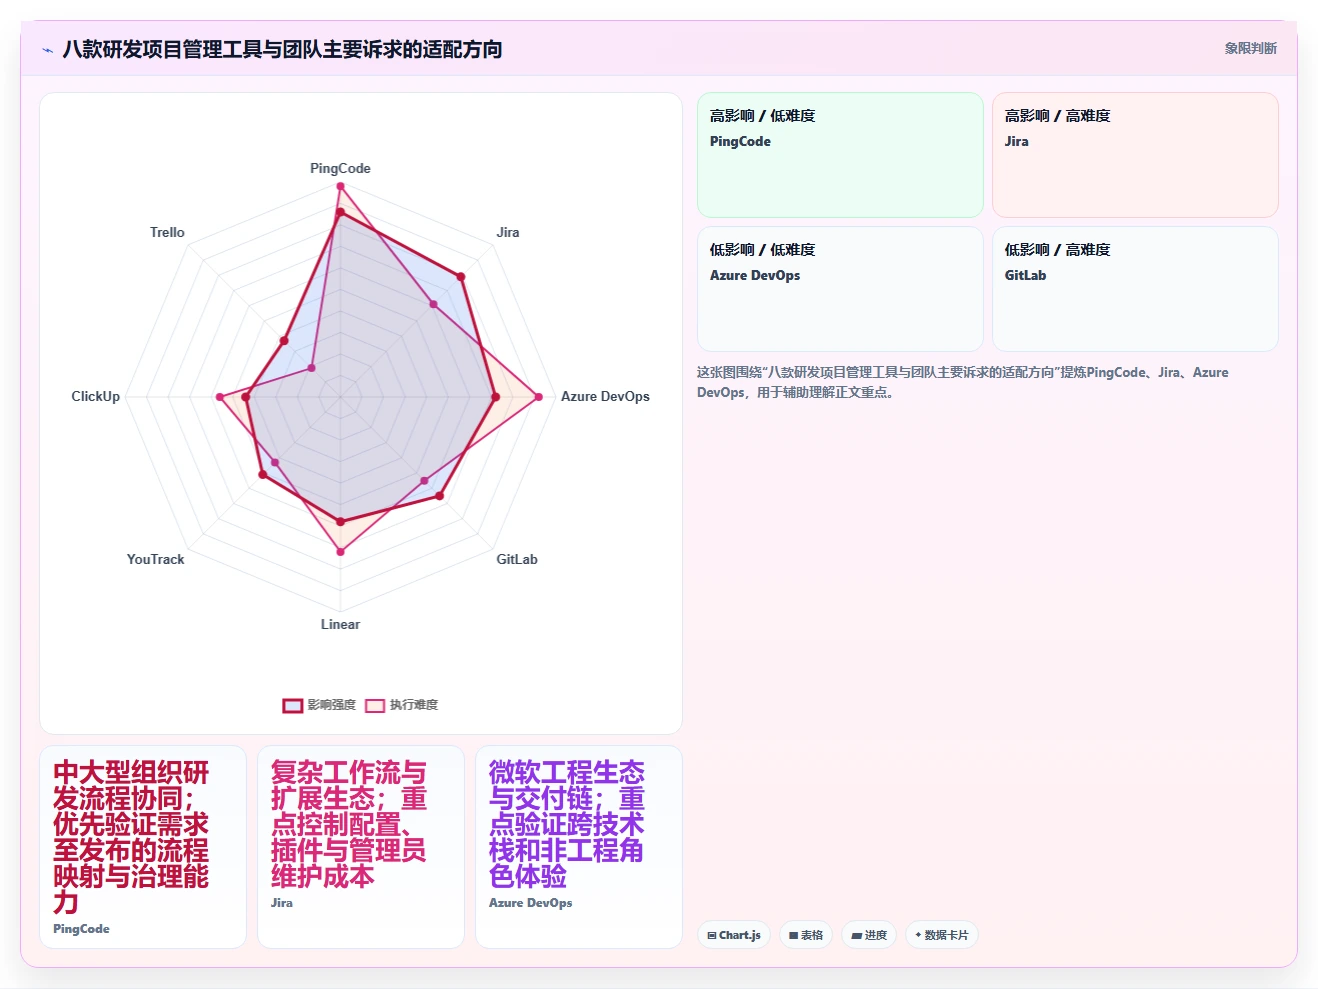
Task: Click the 执行难度 data point on Azure DevOps axis
Action: (539, 397)
